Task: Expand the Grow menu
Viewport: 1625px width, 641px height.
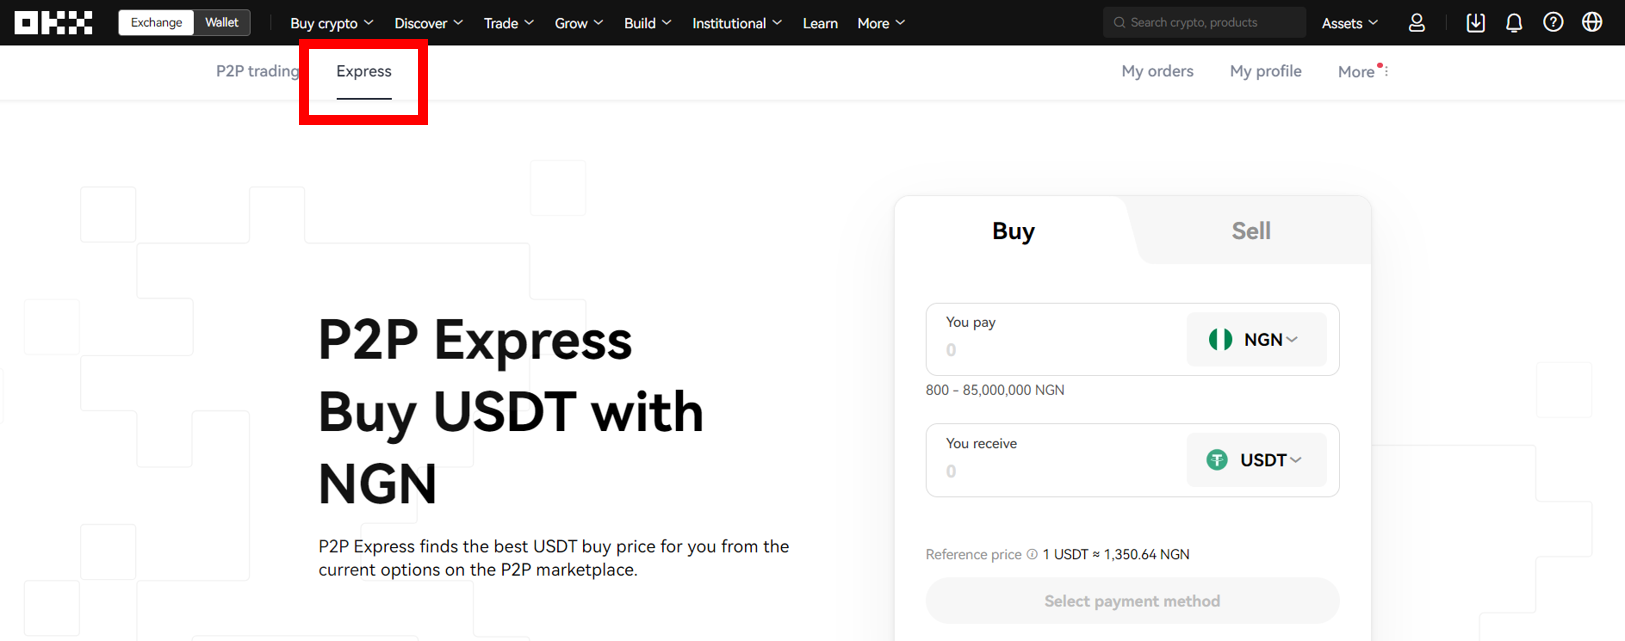Action: [579, 23]
